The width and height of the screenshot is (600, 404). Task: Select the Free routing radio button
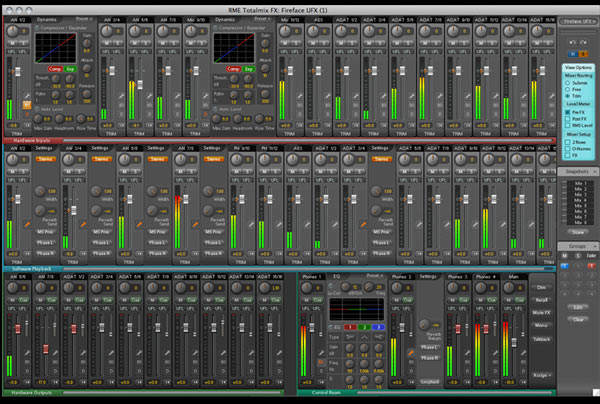point(568,89)
